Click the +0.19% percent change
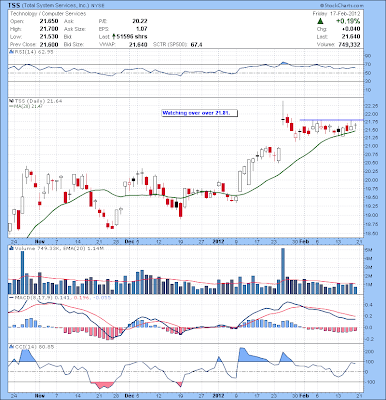The image size is (386, 400). coord(348,21)
